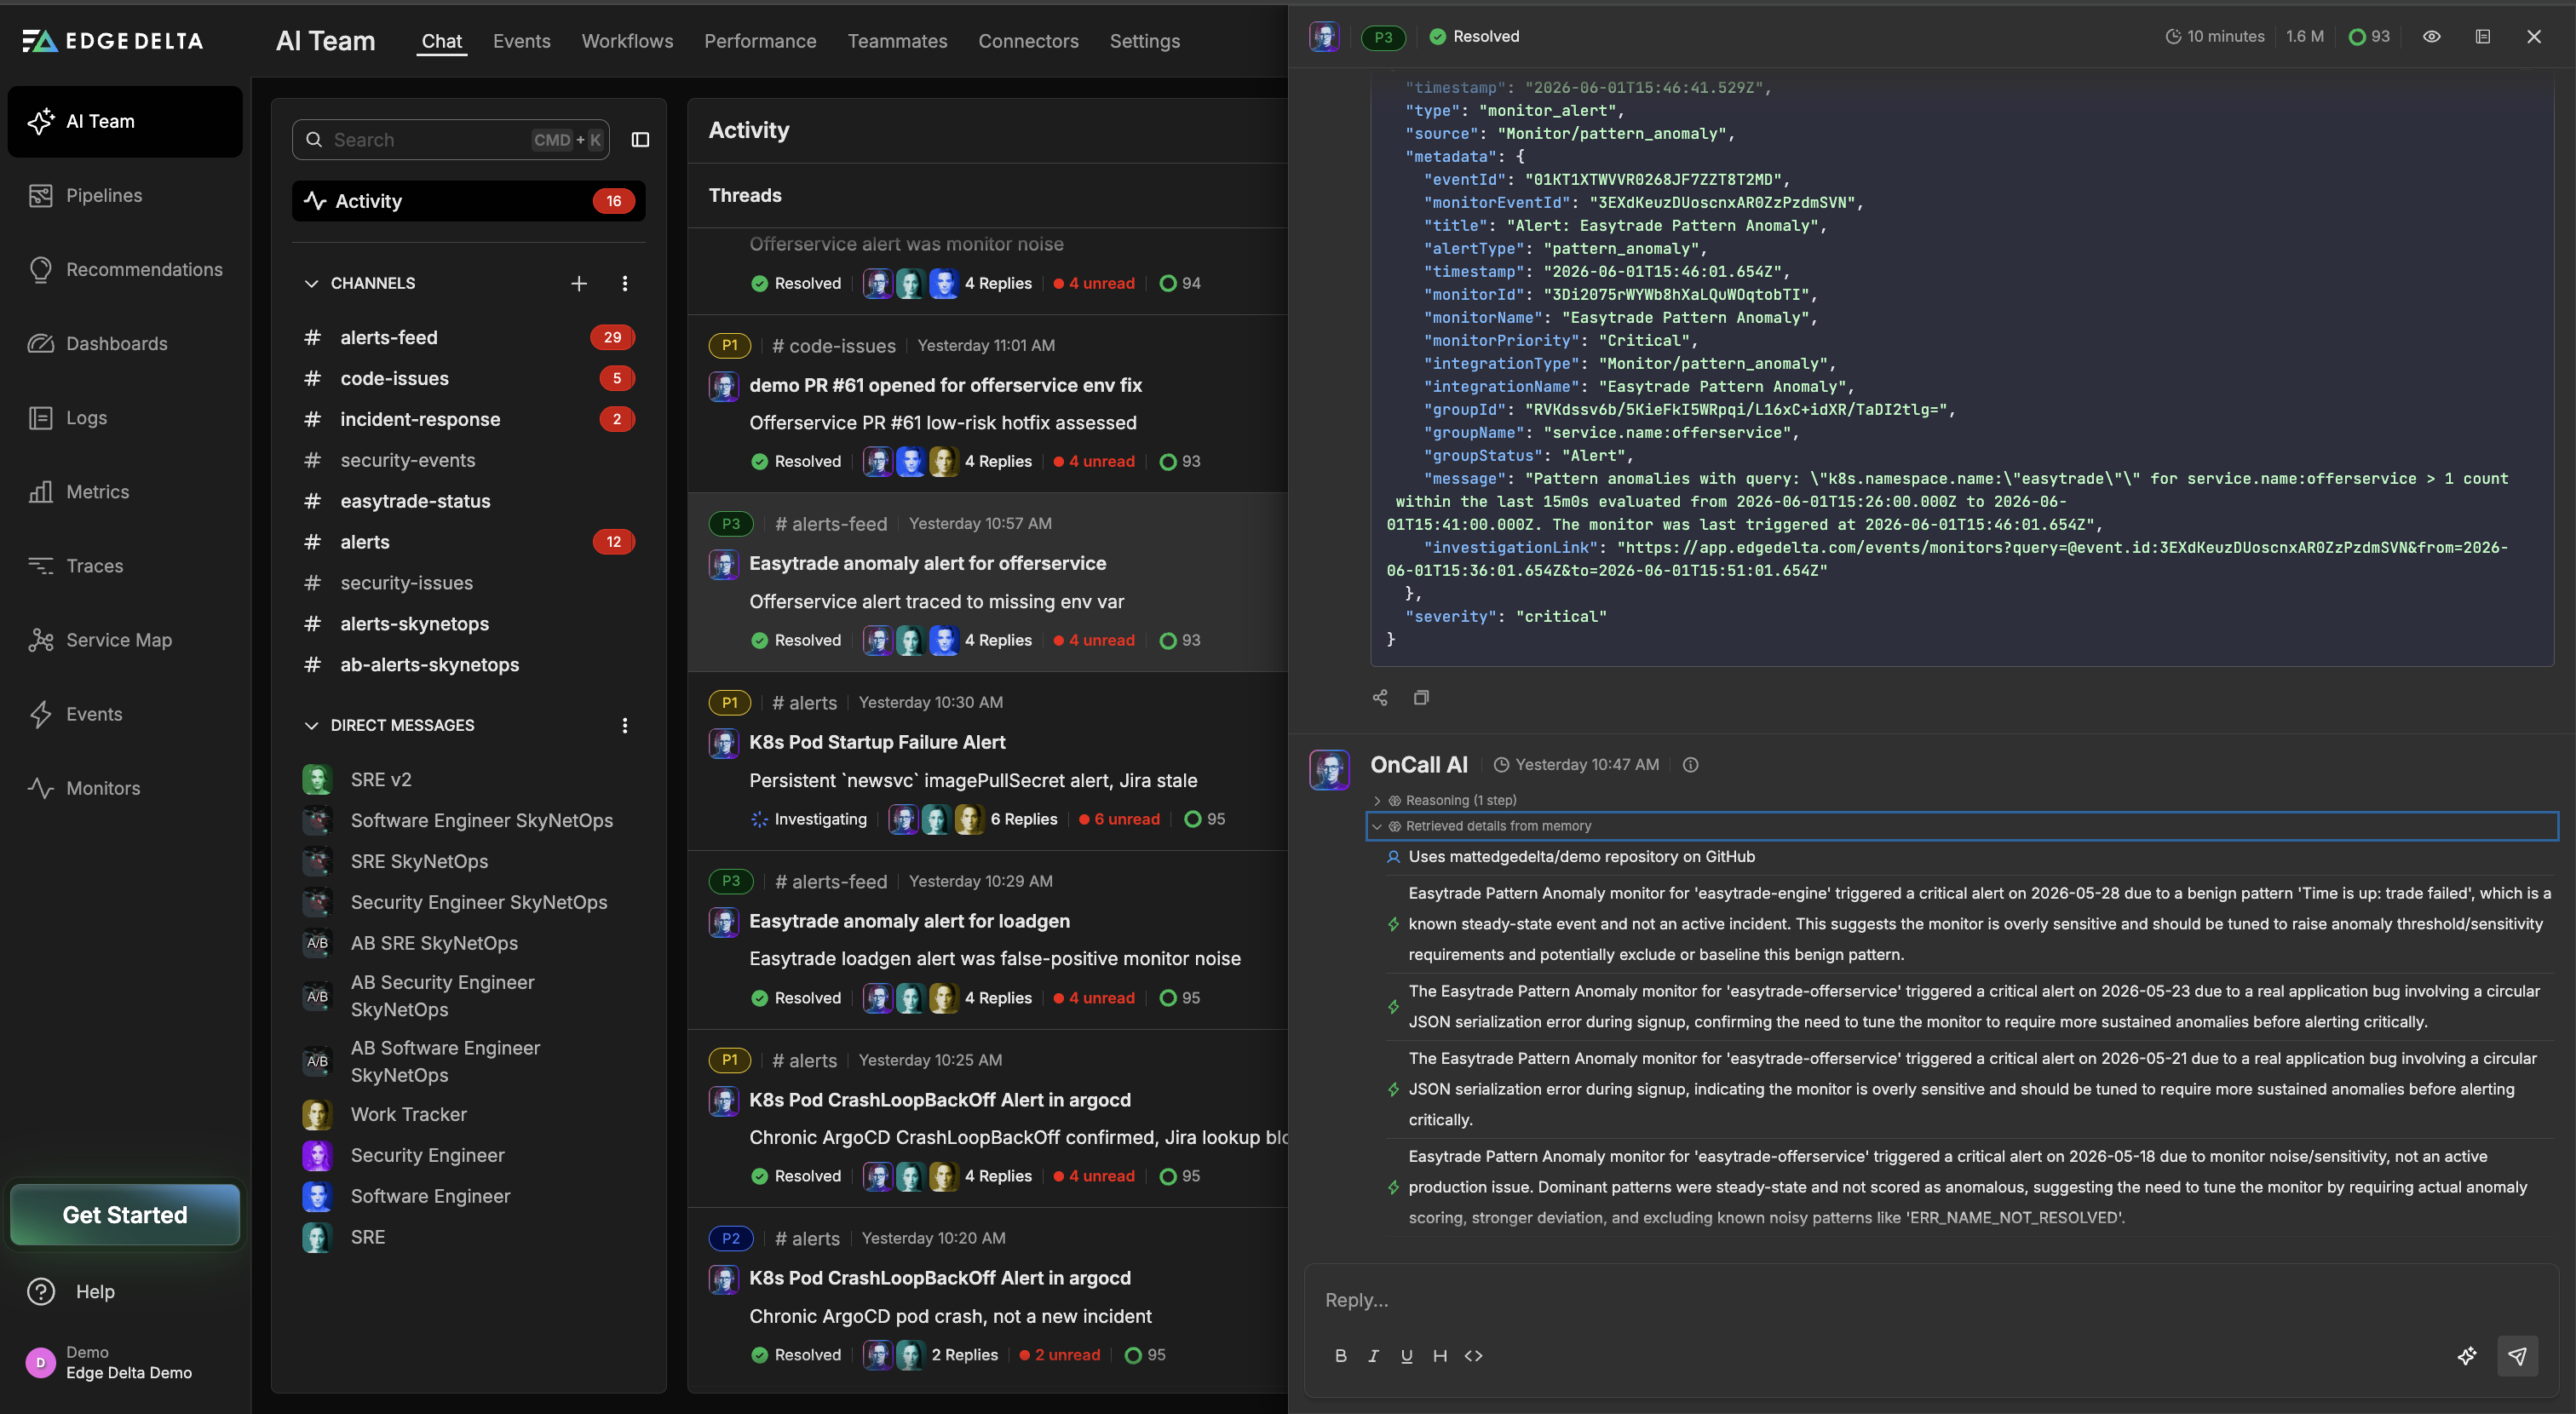Open Recommendations in the sidebar
Screen dimensions: 2576x1414
point(125,269)
